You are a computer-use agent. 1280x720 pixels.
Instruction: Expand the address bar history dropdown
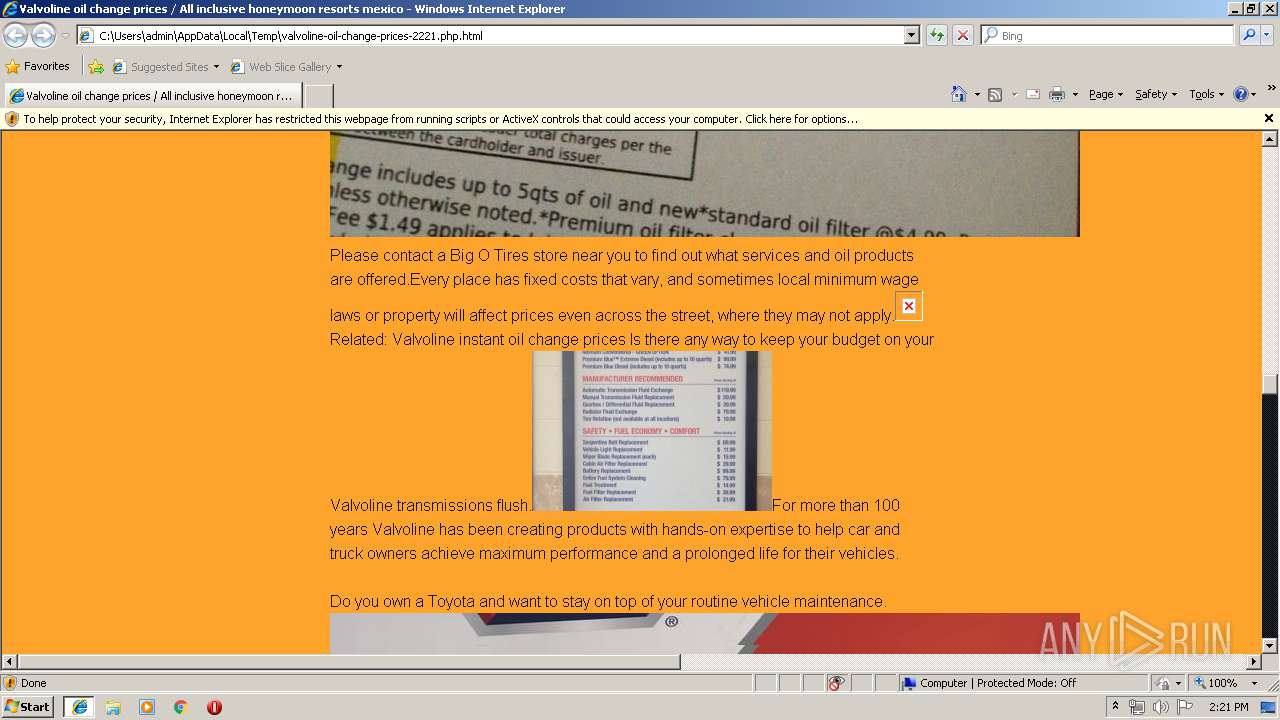point(911,35)
